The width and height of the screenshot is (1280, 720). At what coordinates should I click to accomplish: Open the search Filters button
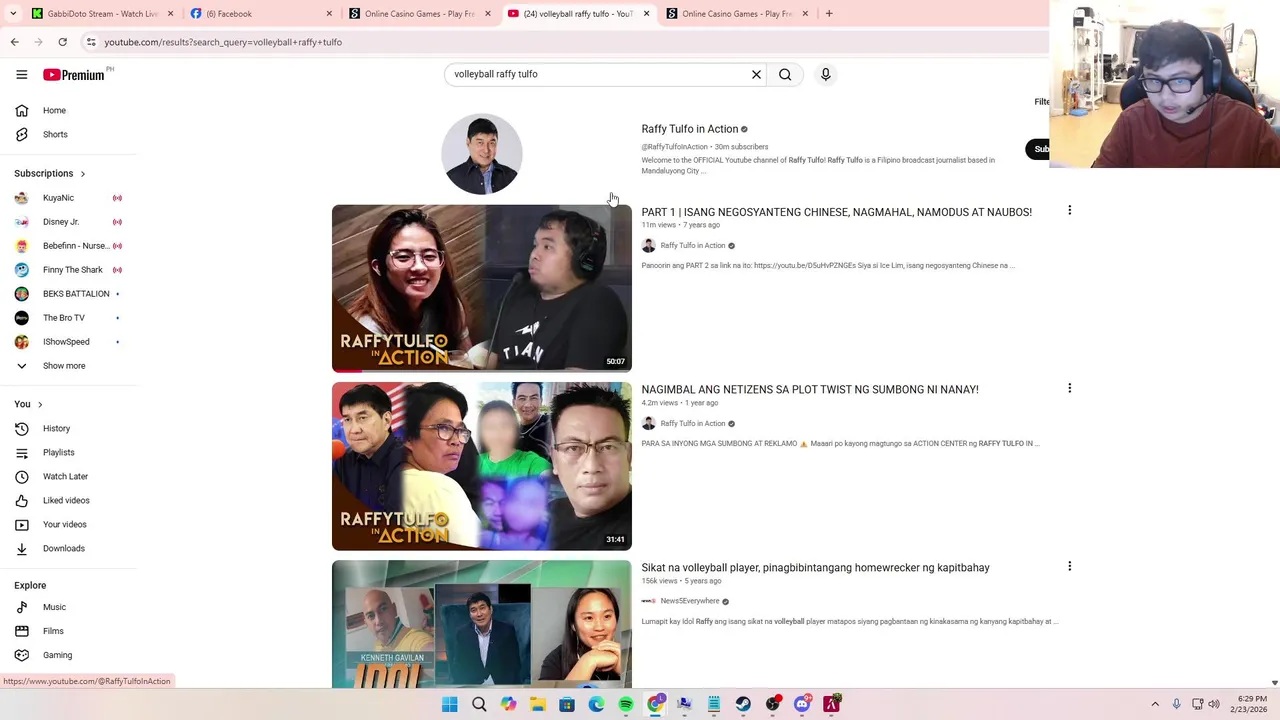[x=1041, y=102]
